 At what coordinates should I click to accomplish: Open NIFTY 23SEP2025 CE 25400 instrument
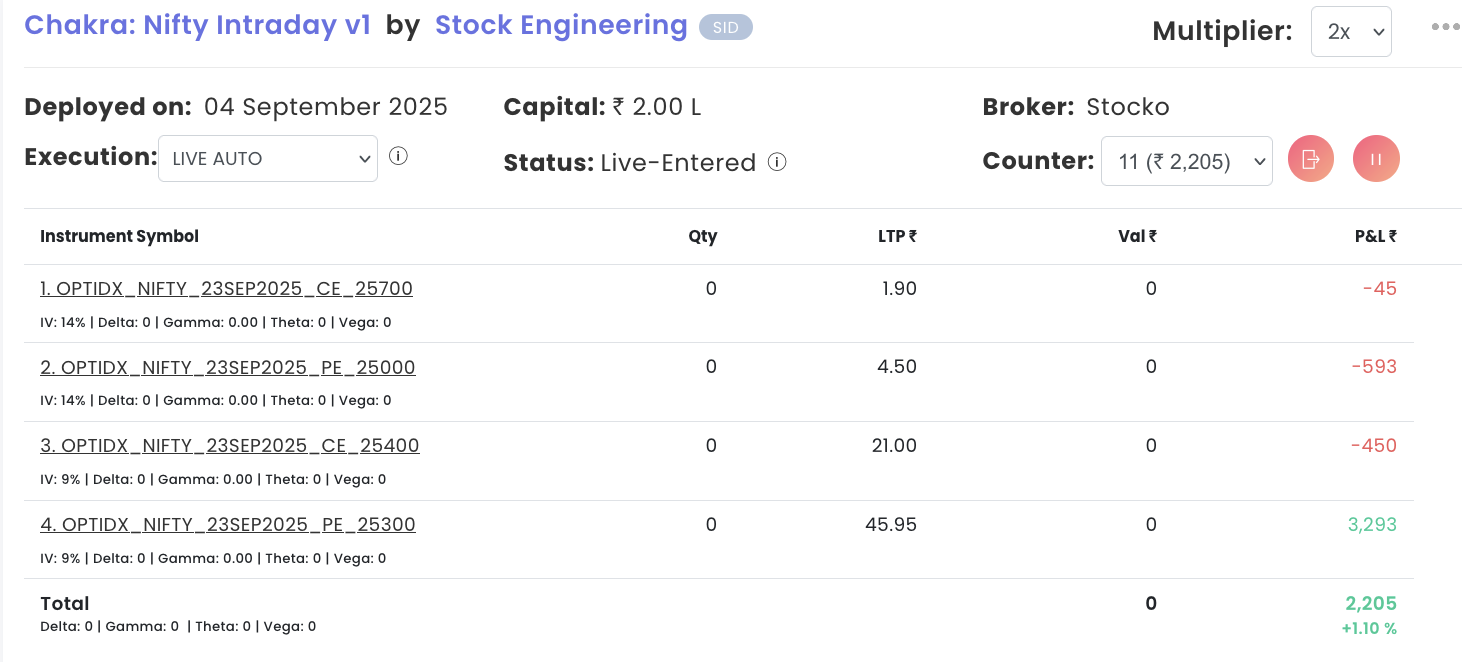coord(229,446)
